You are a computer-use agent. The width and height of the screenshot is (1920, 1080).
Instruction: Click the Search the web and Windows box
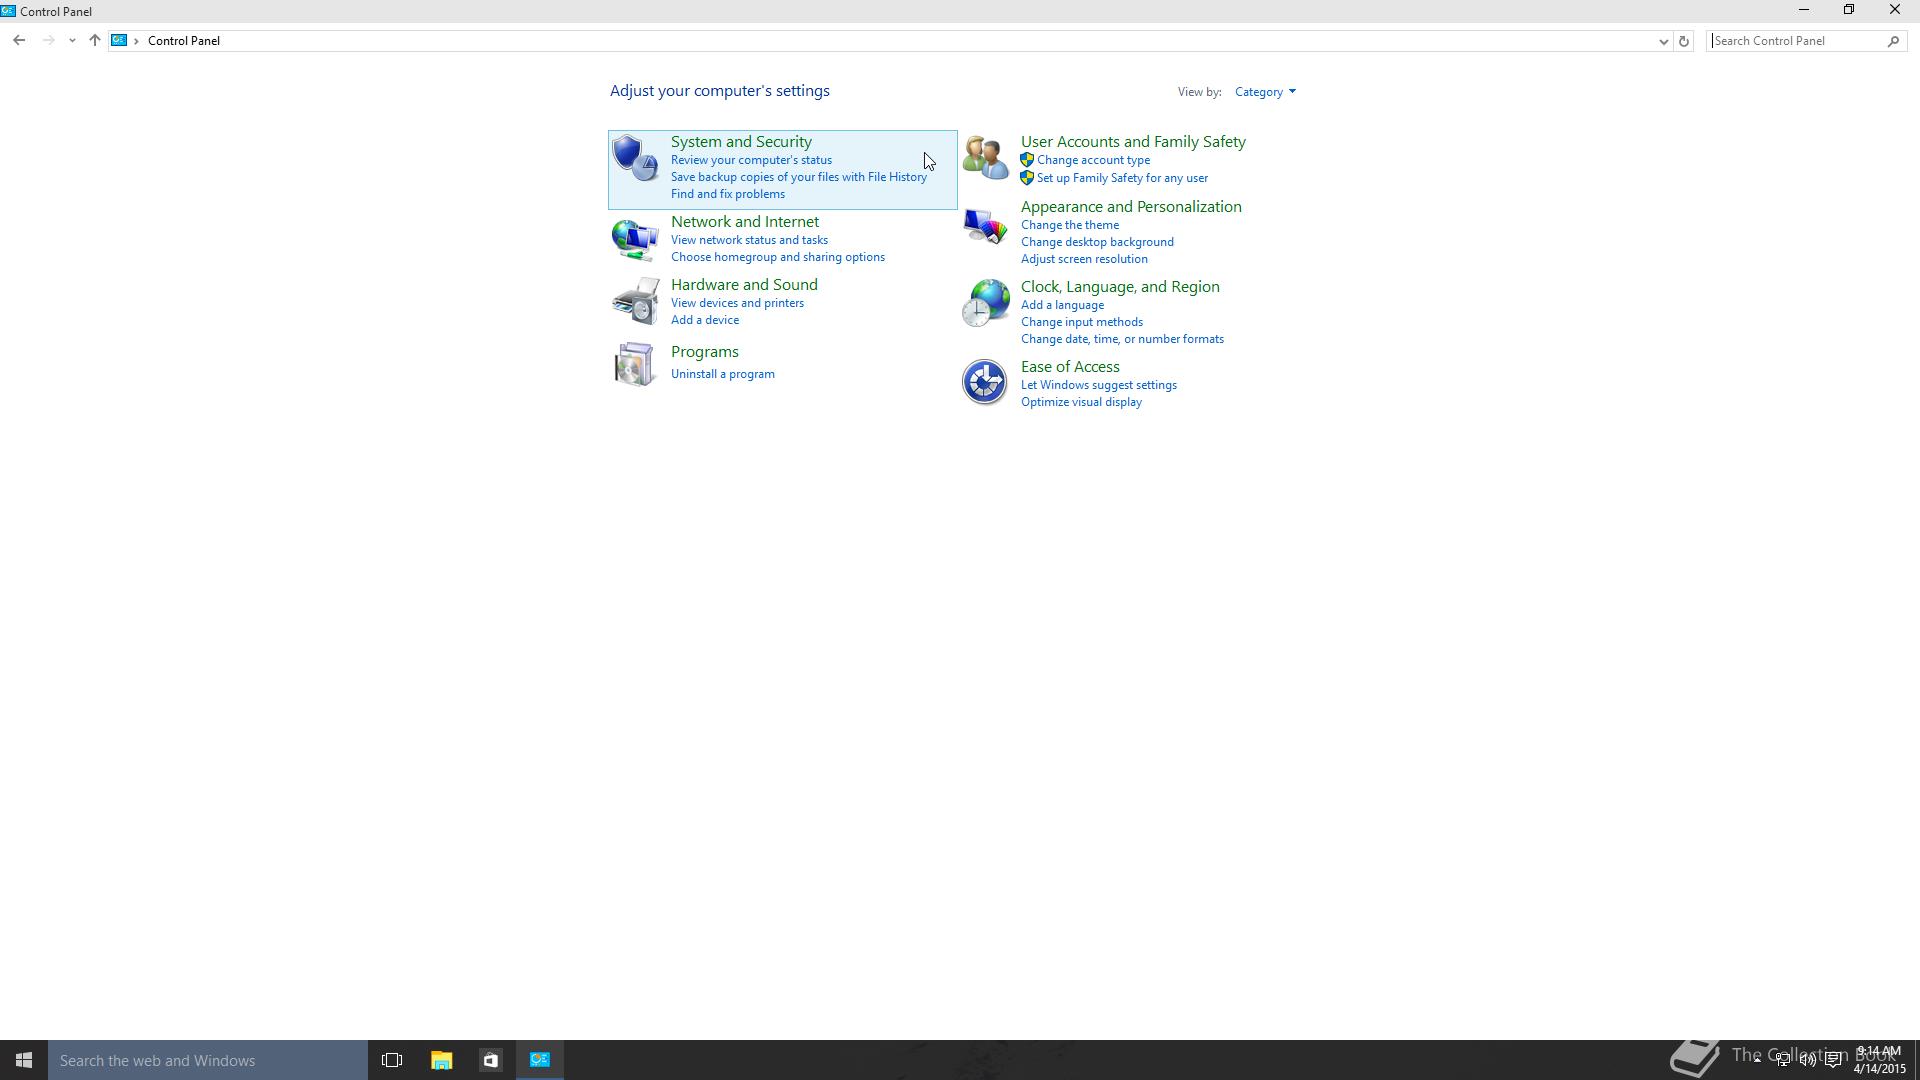(208, 1060)
